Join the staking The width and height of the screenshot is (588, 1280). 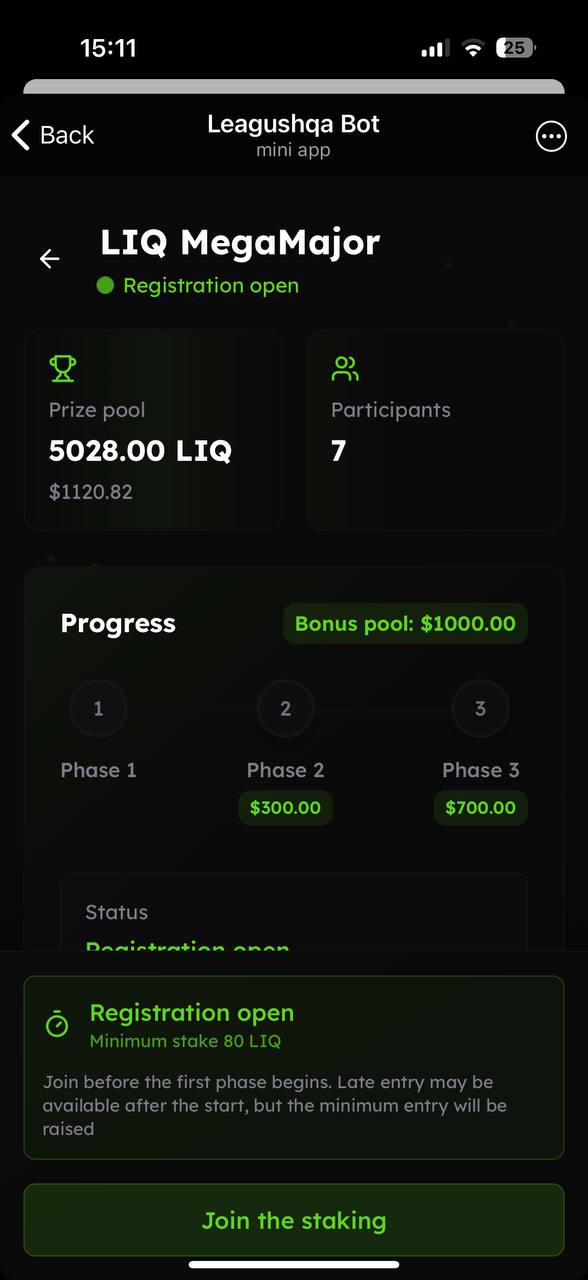tap(294, 1220)
